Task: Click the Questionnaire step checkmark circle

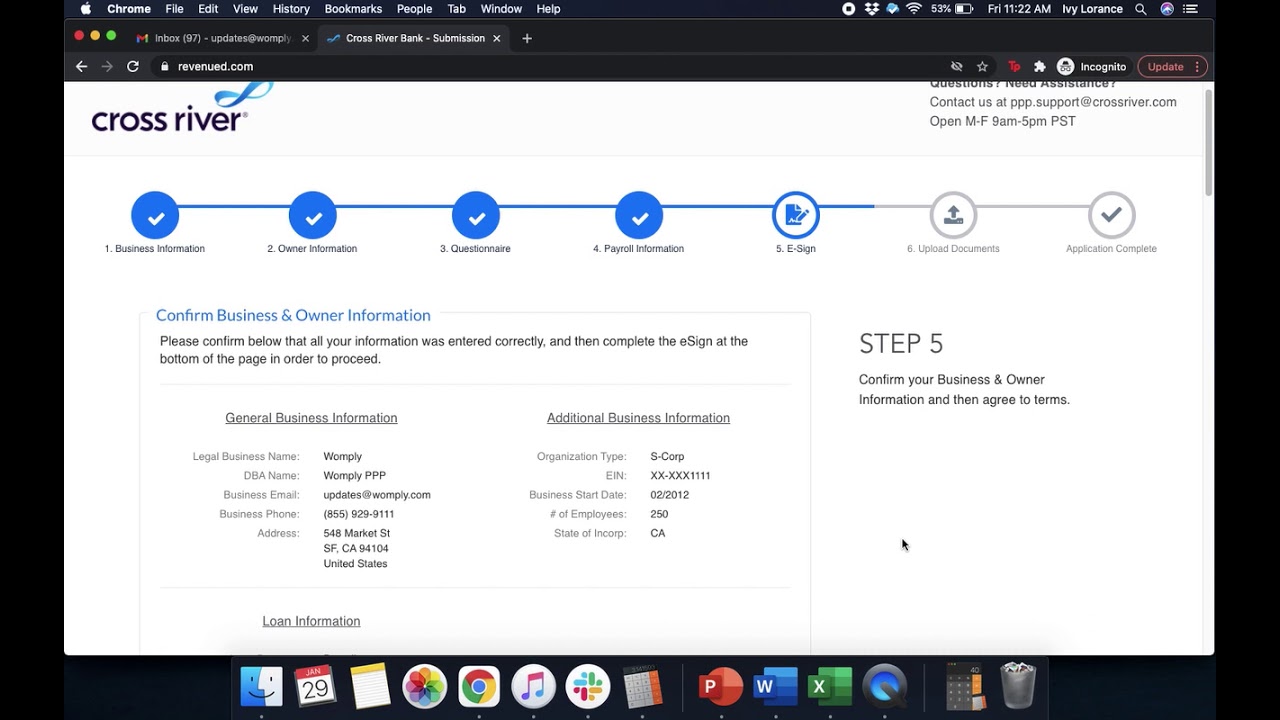Action: coord(476,215)
